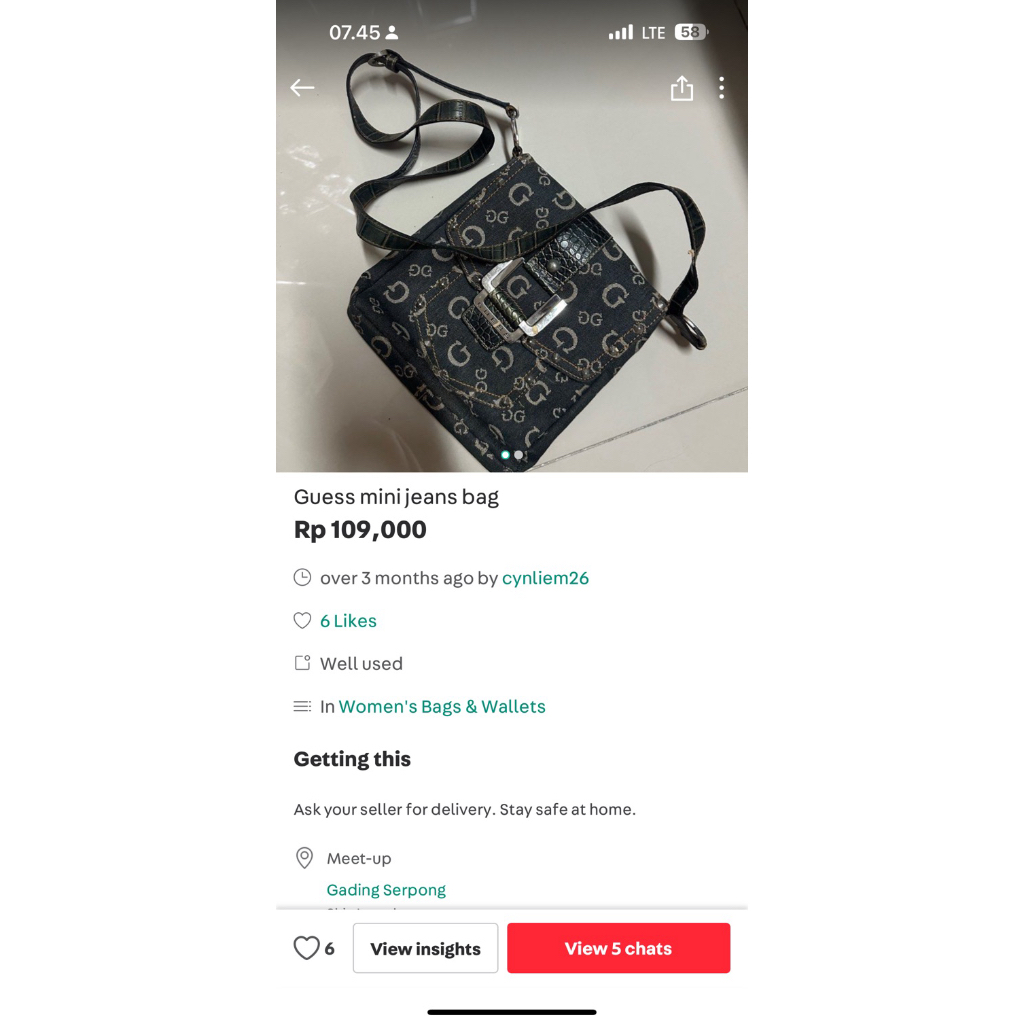Tap the category list icon
1024x1024 pixels.
tap(302, 706)
